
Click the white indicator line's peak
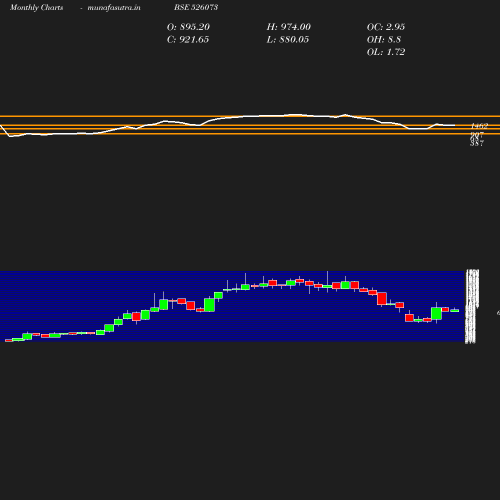(x=345, y=115)
